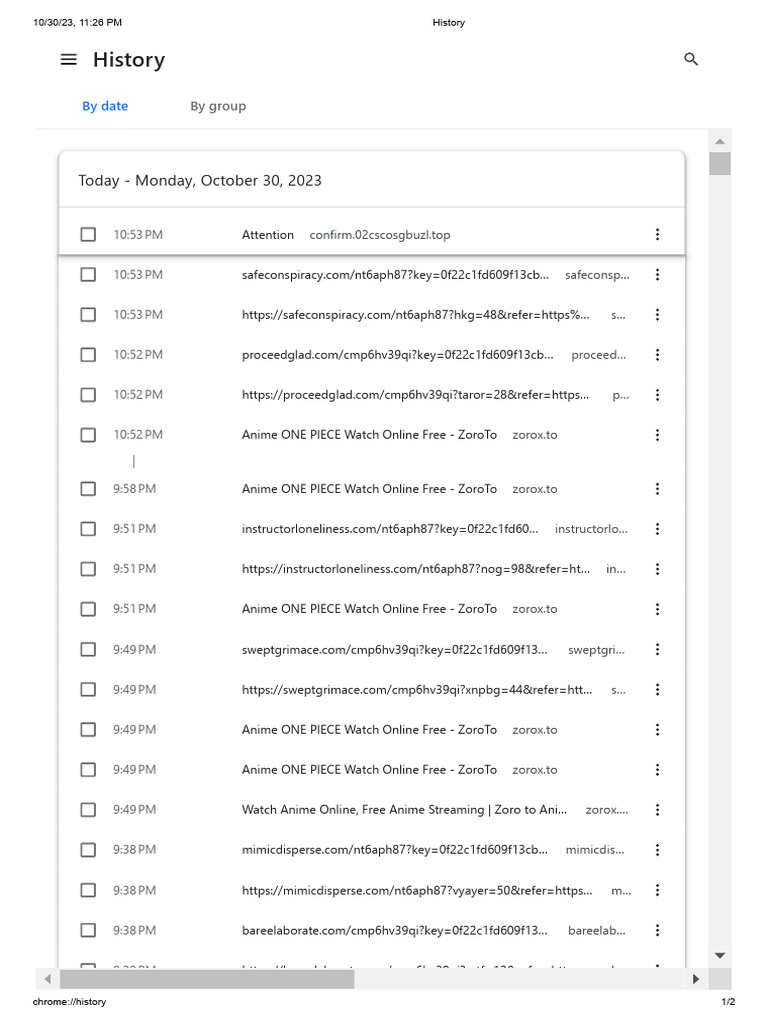Image resolution: width=768 pixels, height=1024 pixels.
Task: Check the bareelaborate.com entry box
Action: 88,930
